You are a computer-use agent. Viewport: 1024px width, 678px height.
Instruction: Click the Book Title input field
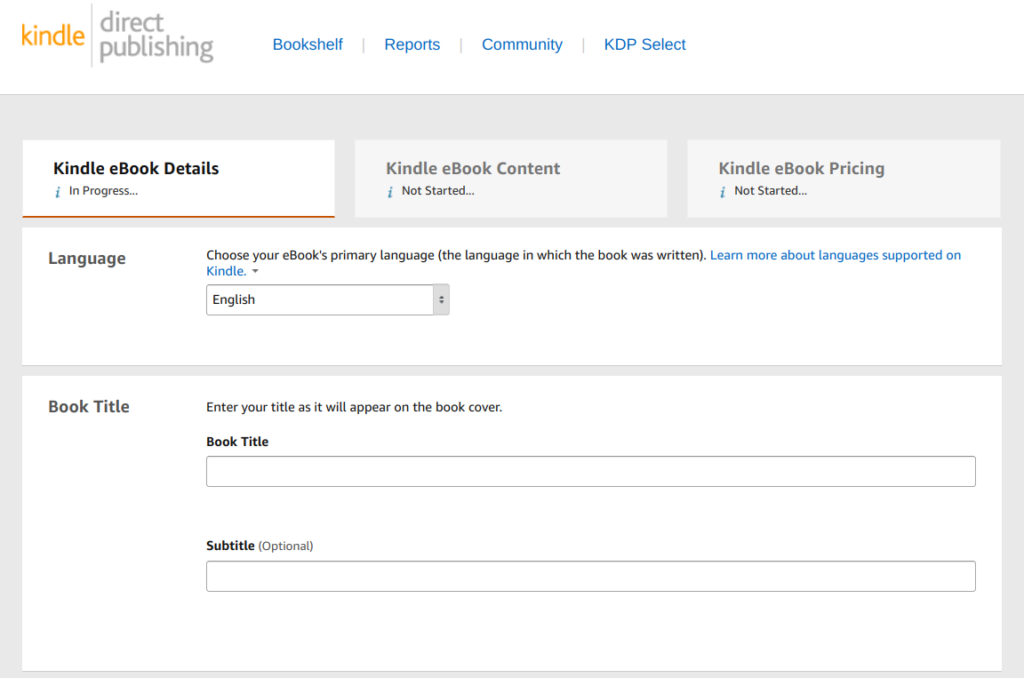point(590,471)
